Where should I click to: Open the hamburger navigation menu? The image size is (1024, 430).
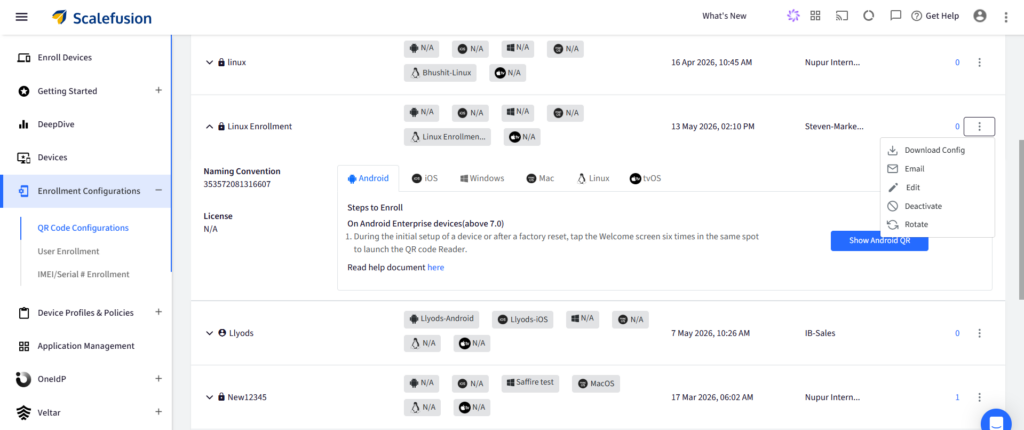[22, 16]
